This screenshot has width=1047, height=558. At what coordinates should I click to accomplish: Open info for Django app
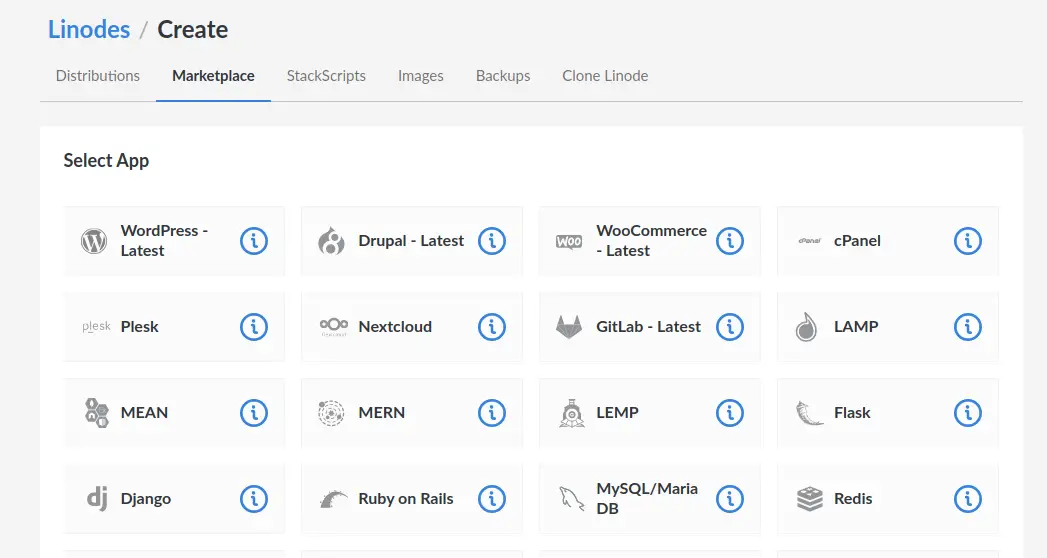[254, 499]
